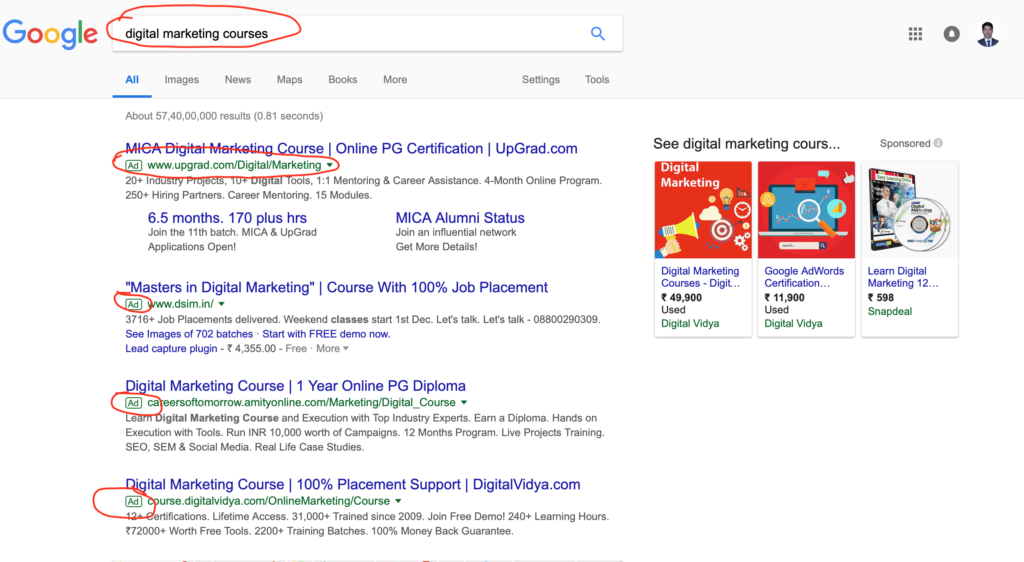1024x562 pixels.
Task: Click the Ad badge for digitalvidya.com
Action: pos(133,502)
